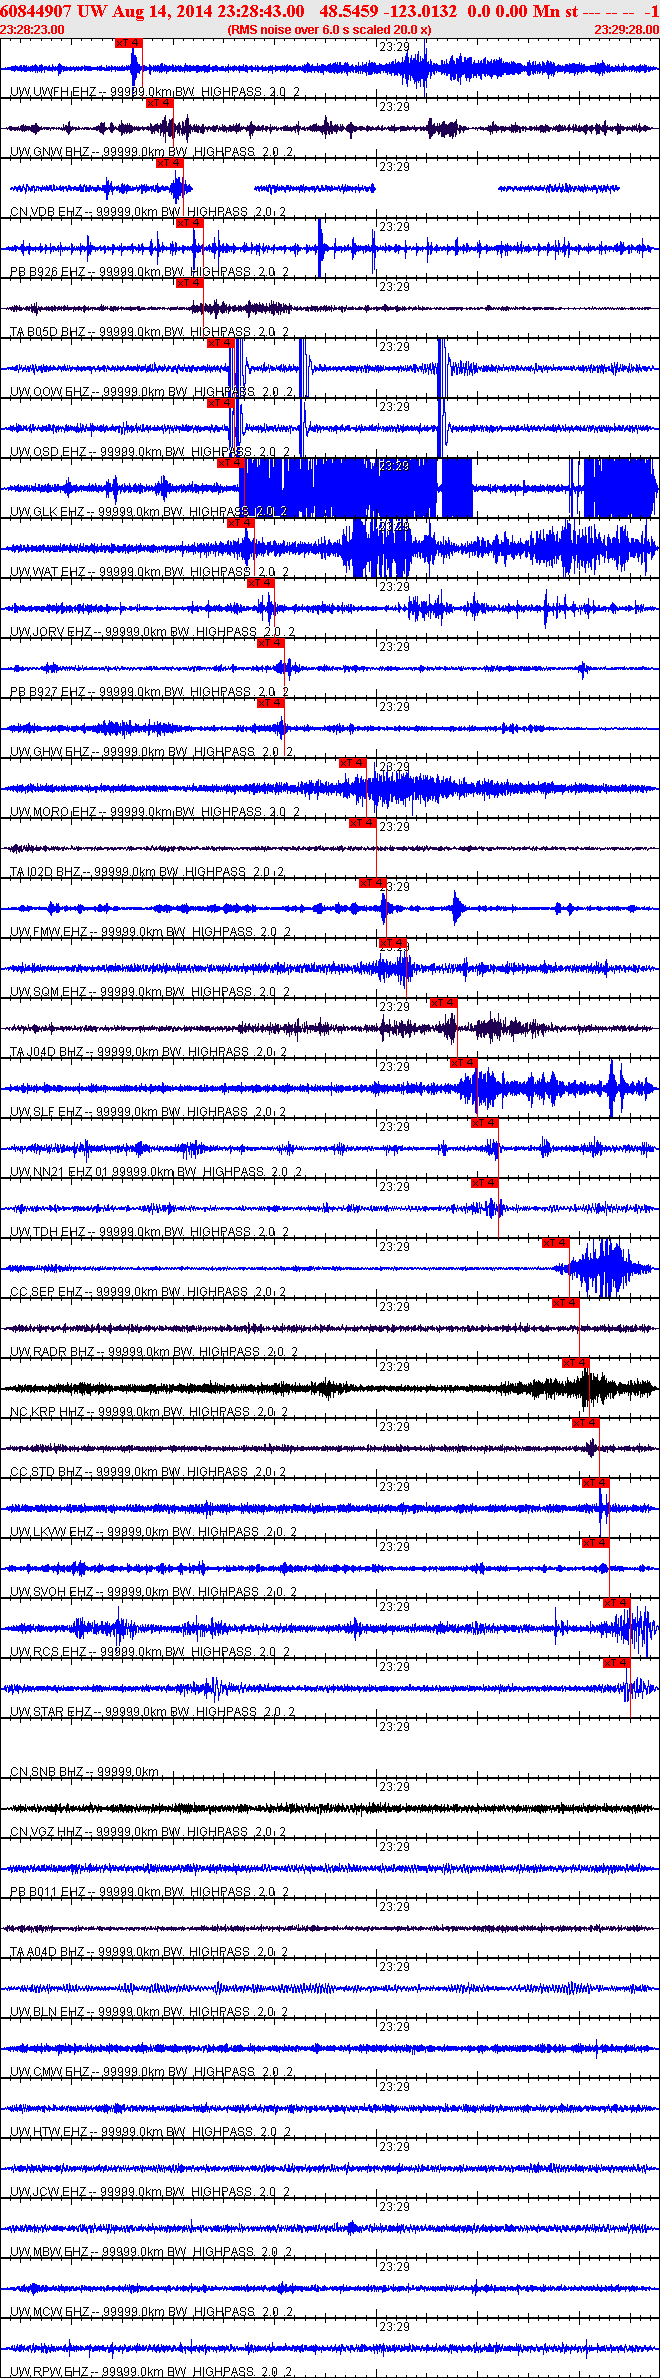Screen dimensions: 660x2378
Task: Select the CN.VDB EHZ station label
Action: click(46, 212)
